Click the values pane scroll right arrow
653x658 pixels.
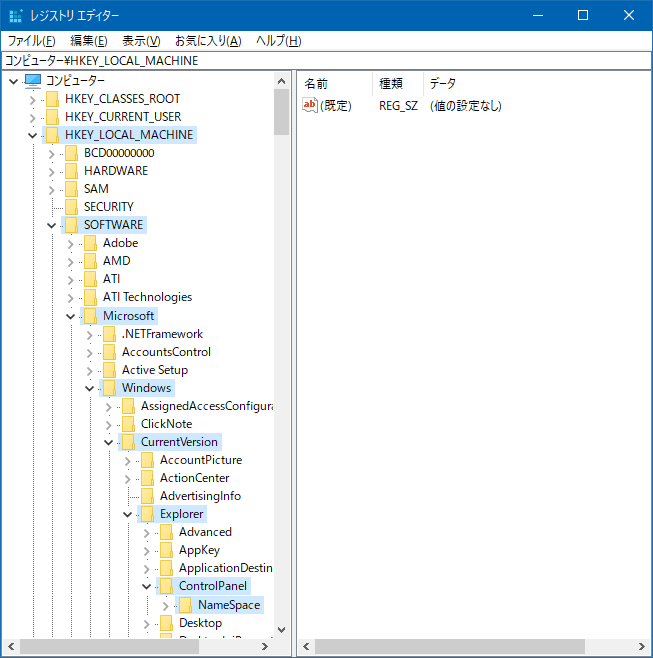coord(642,647)
